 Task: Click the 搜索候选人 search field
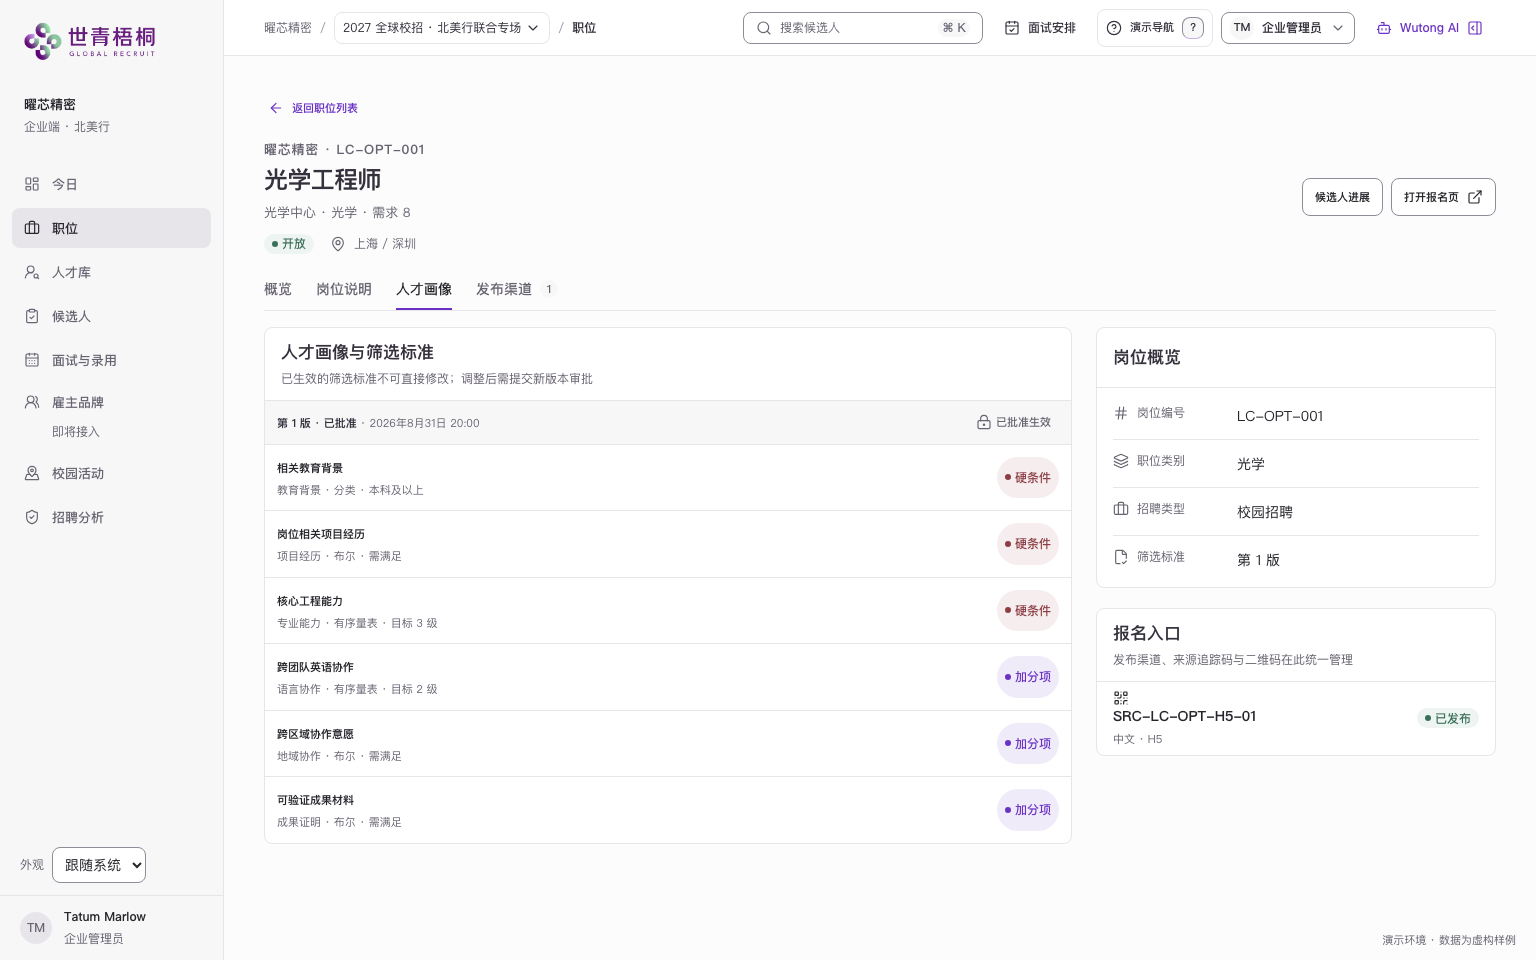[x=863, y=28]
